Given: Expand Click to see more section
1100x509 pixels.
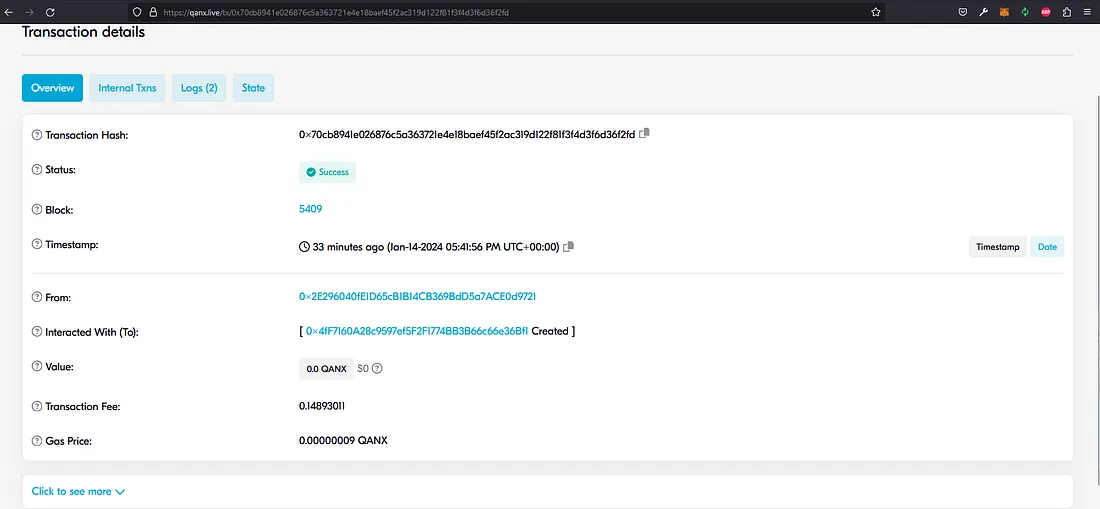Looking at the screenshot, I should tap(78, 491).
